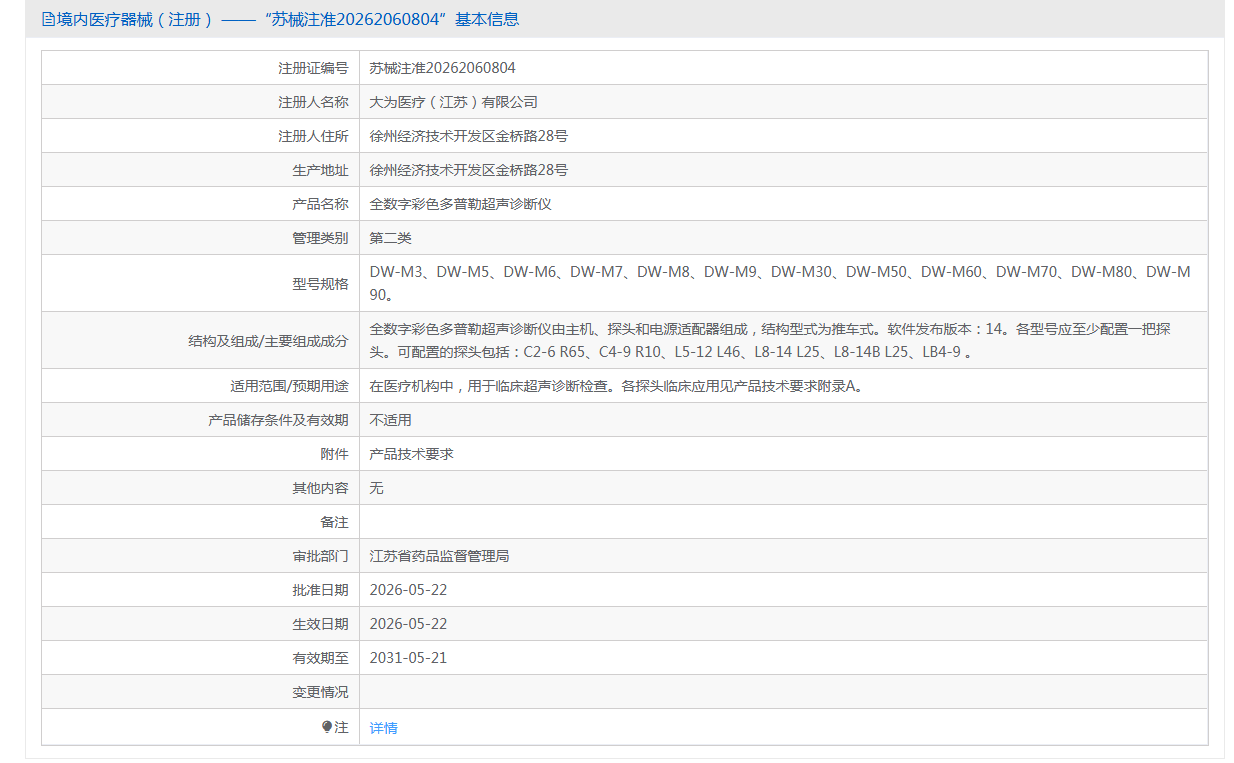Click the 不适用 storage condition value

[x=391, y=420]
